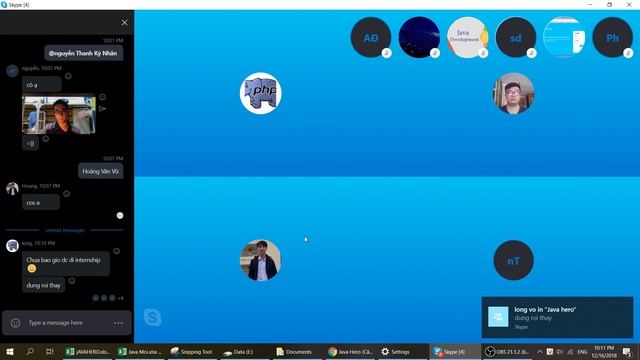Open the shared webcam photo in chat

59,115
